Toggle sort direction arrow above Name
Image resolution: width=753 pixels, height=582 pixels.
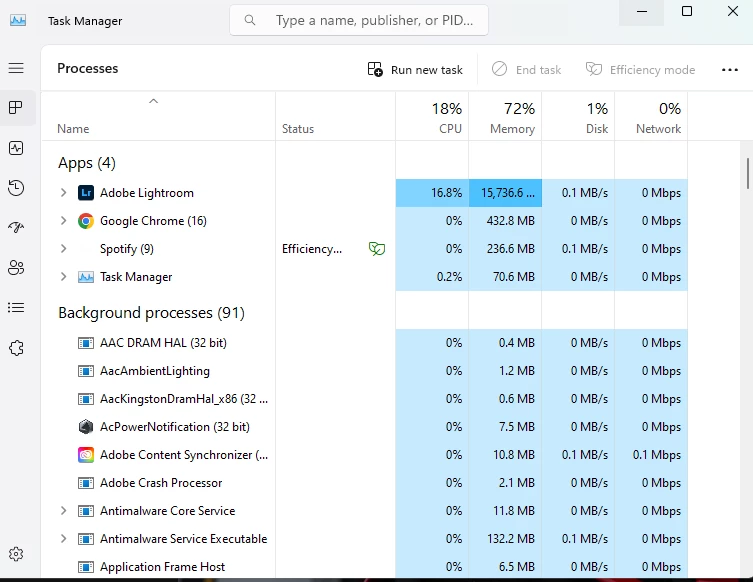click(153, 101)
